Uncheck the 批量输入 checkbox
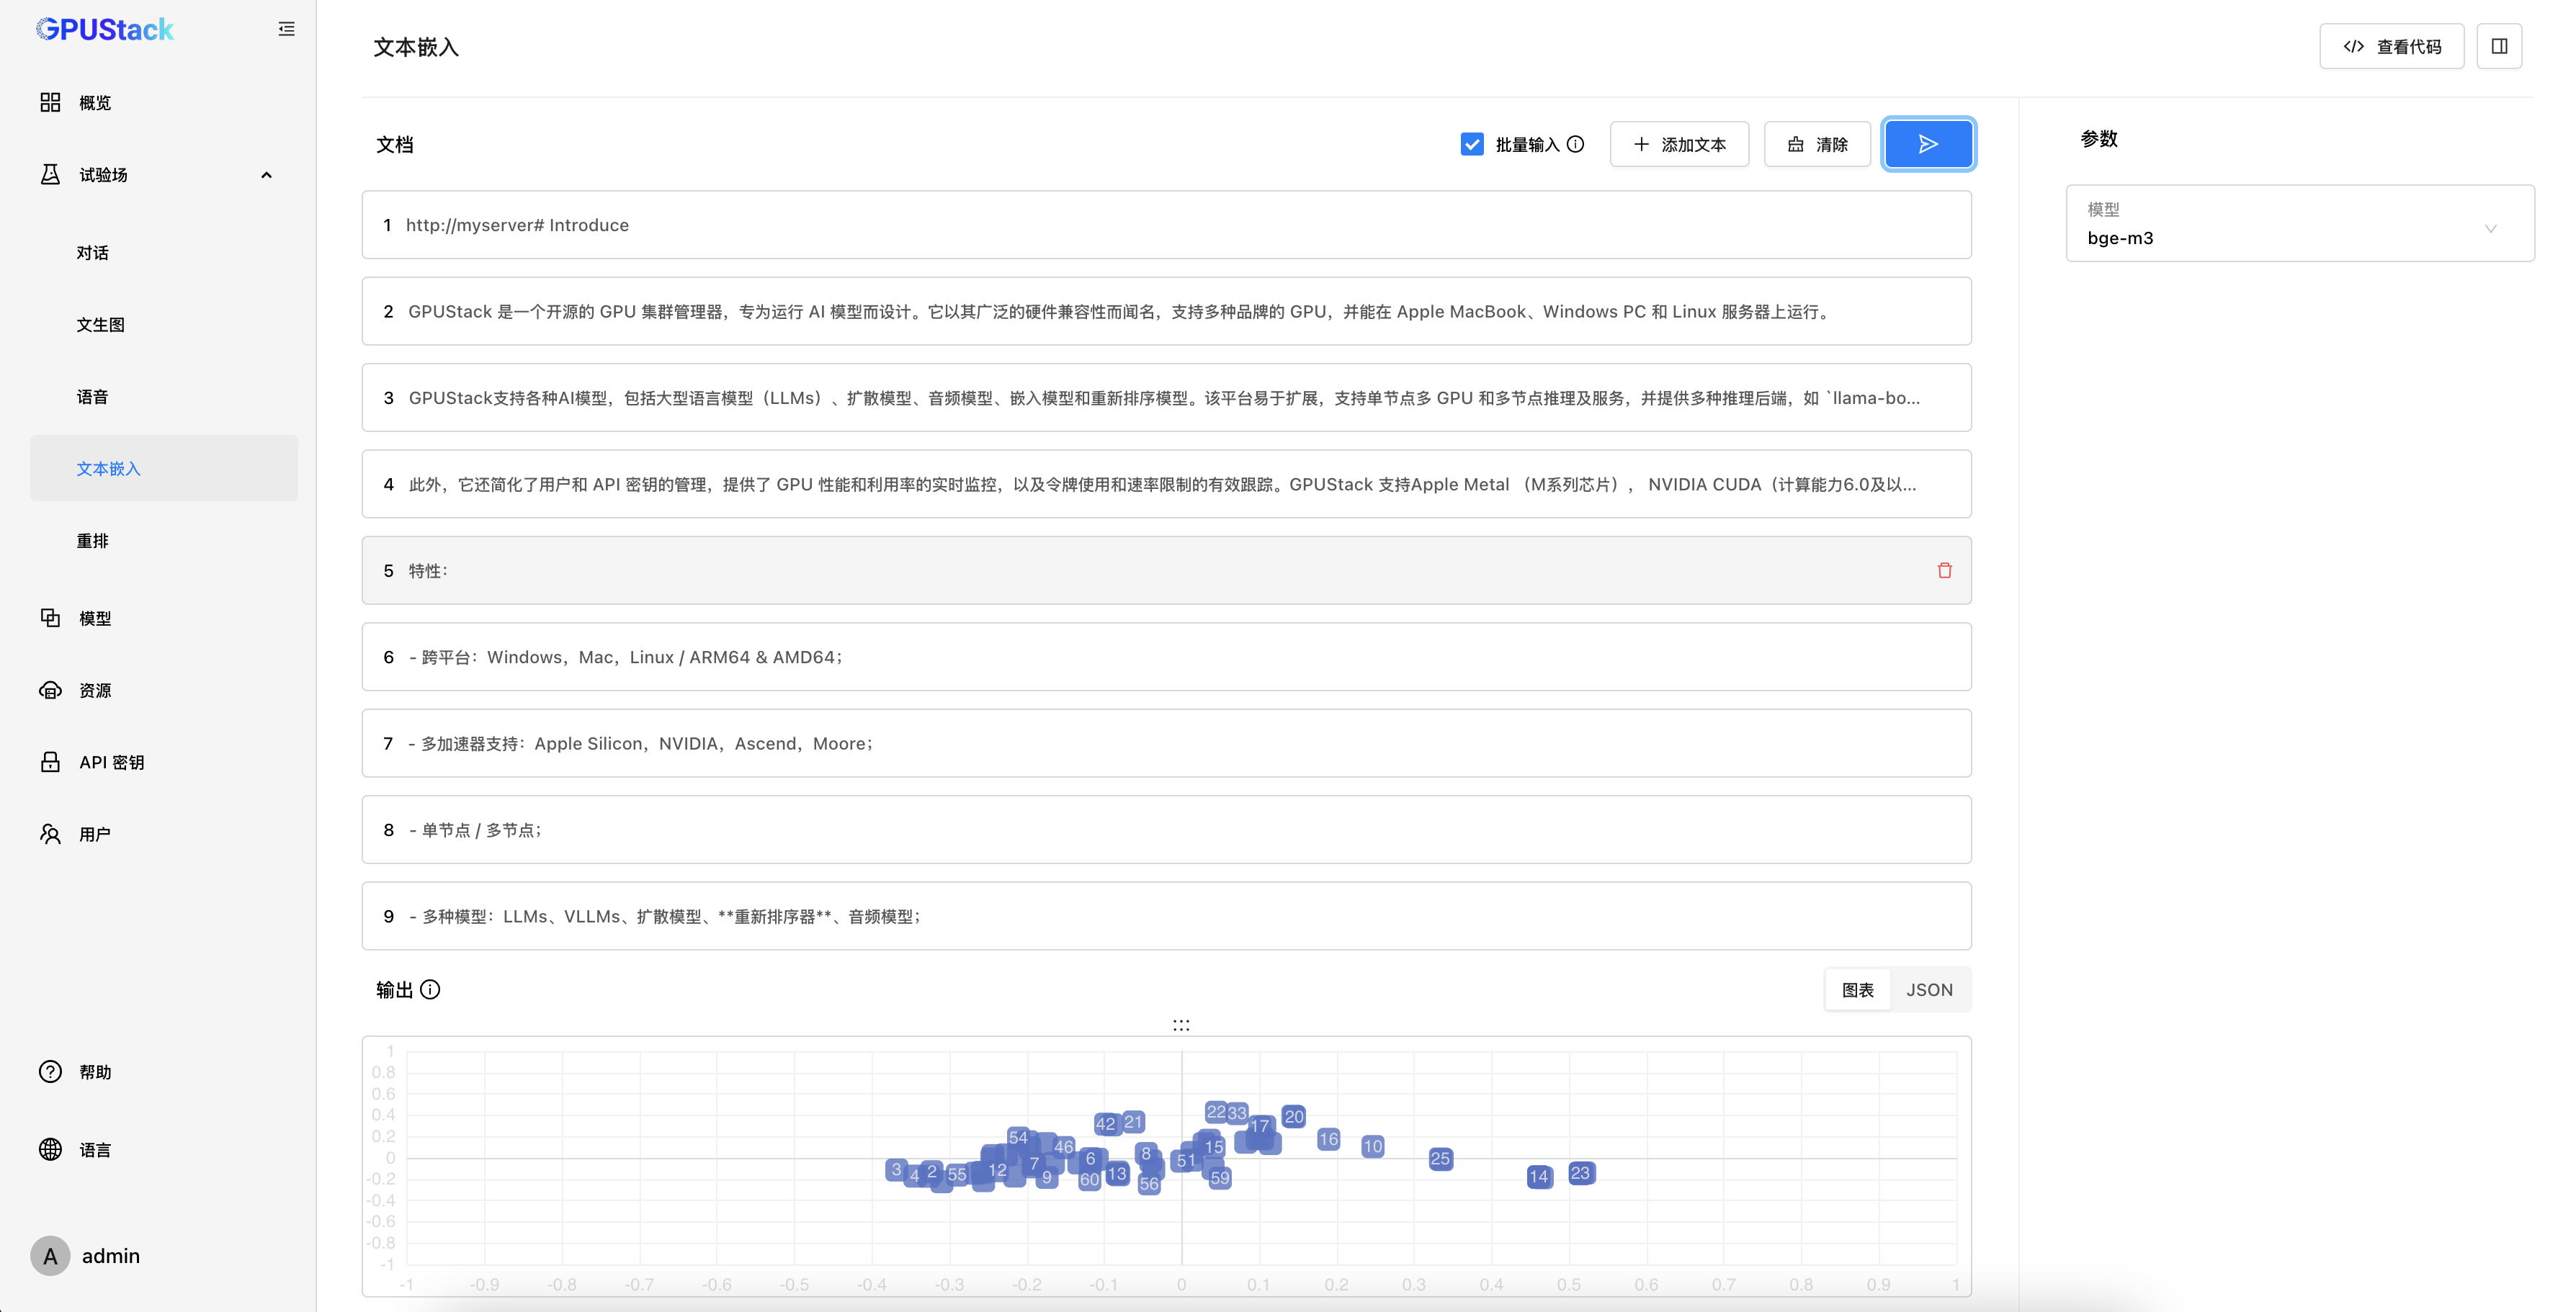 point(1471,144)
